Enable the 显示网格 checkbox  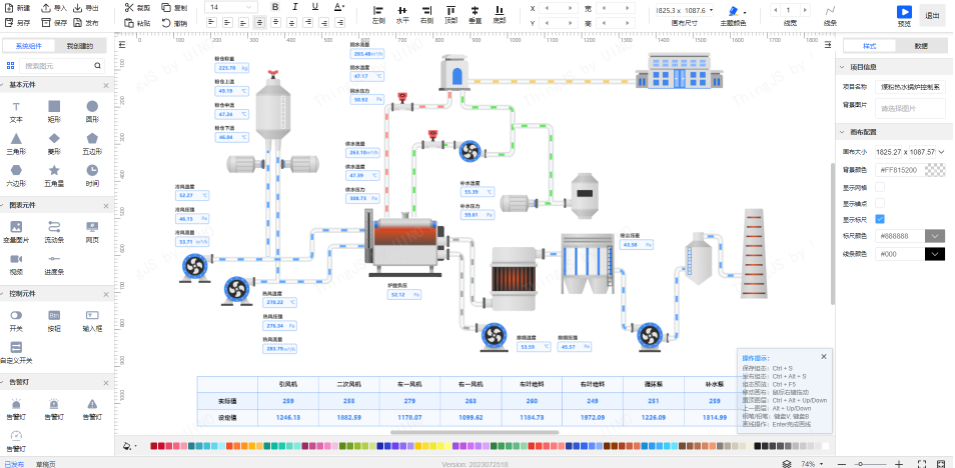880,187
